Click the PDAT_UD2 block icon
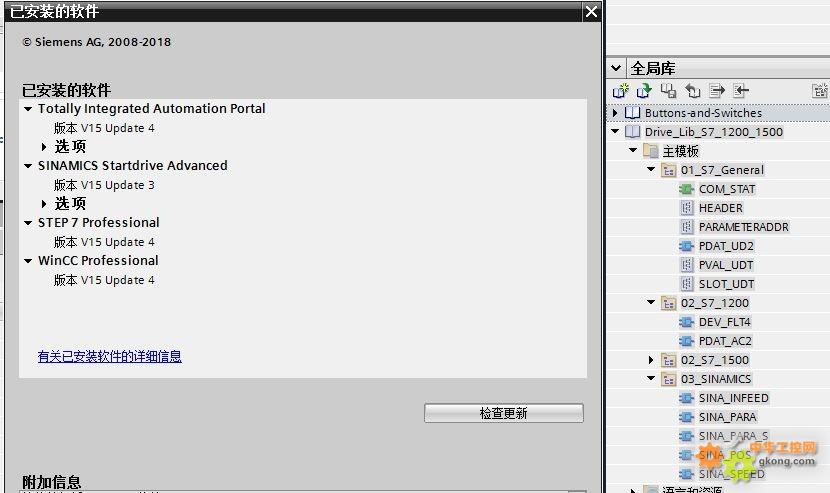 pos(686,246)
